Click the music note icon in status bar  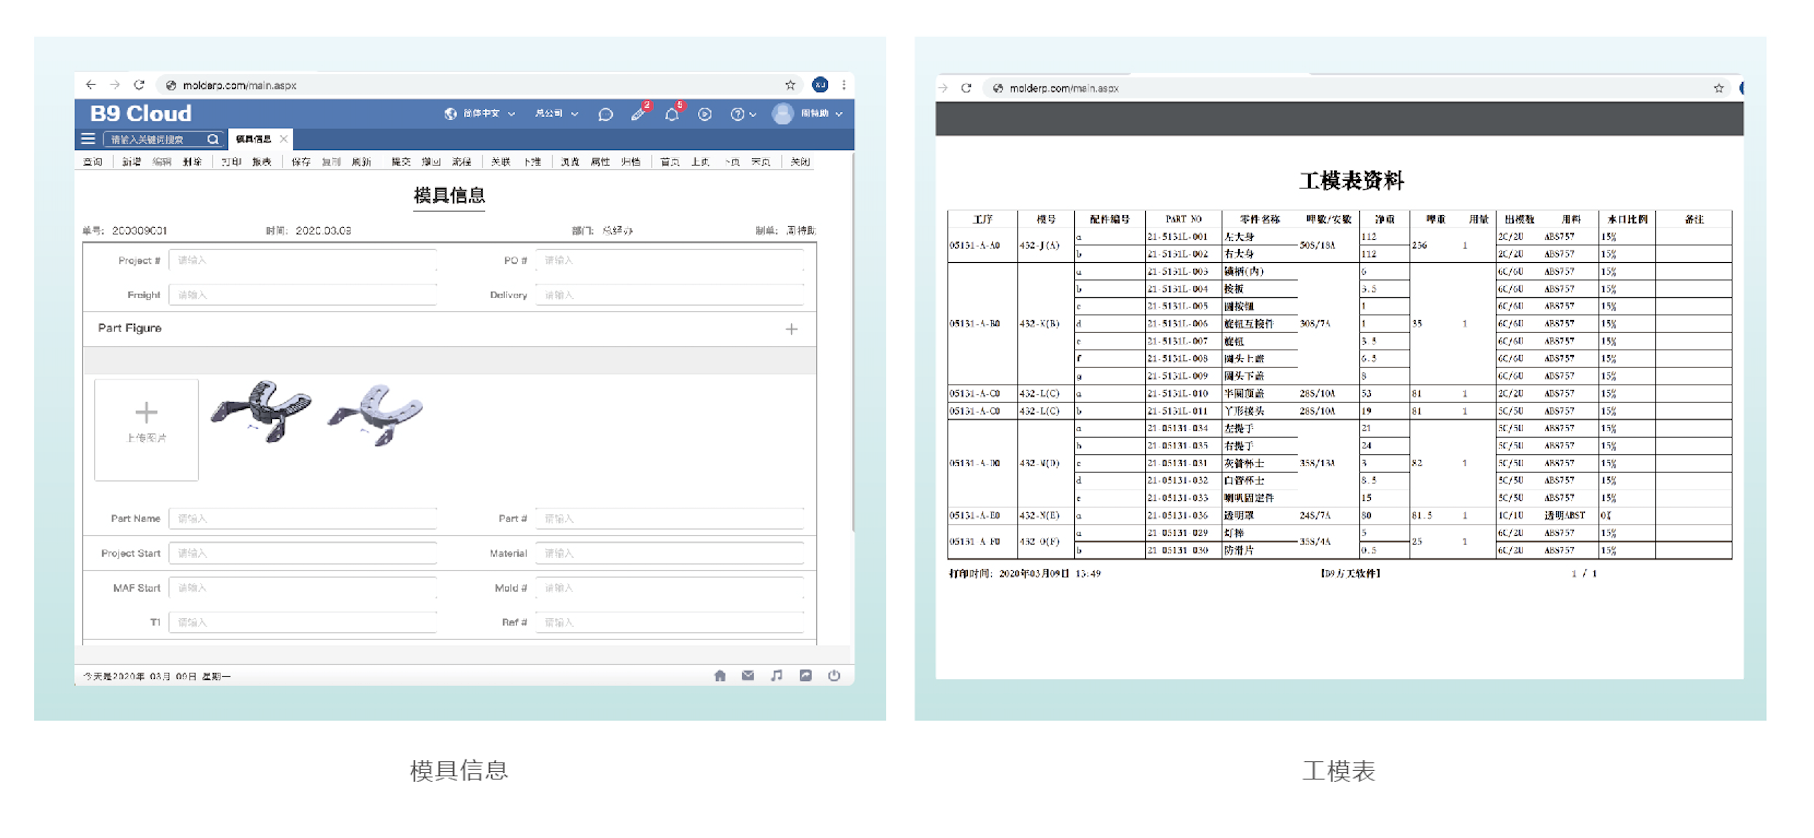pyautogui.click(x=777, y=676)
